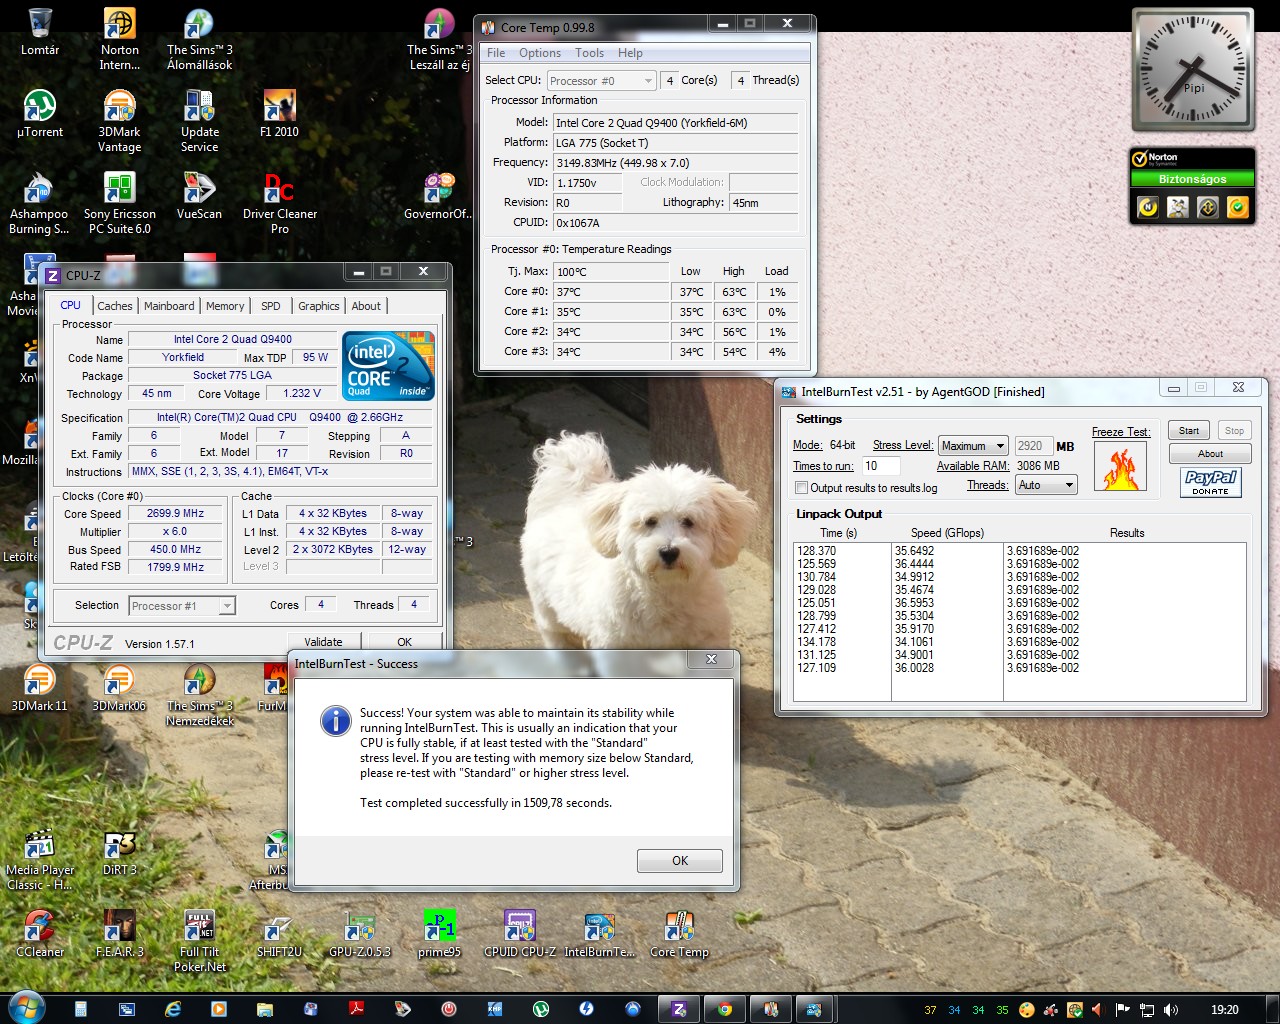Open 3DMark Vantage desktop icon
1280x1024 pixels.
click(120, 120)
